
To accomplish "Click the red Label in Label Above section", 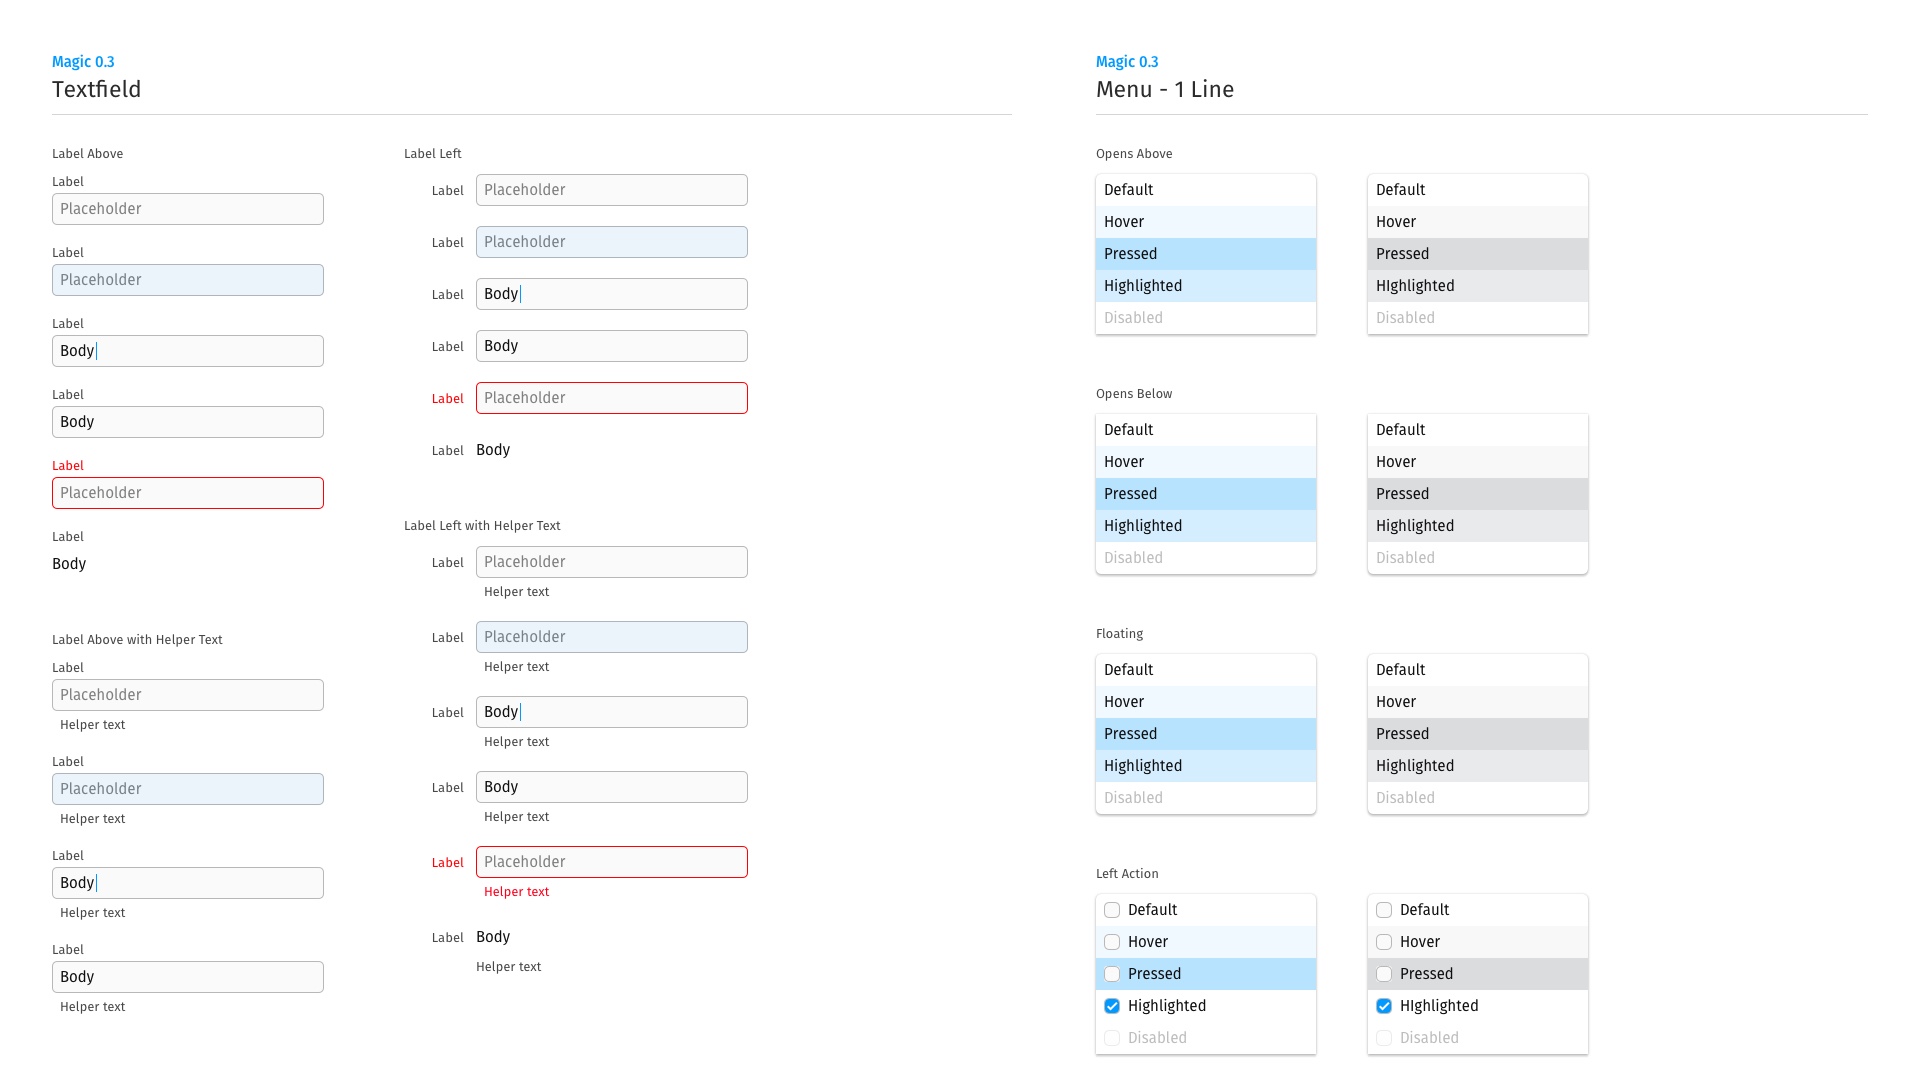I will tap(68, 466).
